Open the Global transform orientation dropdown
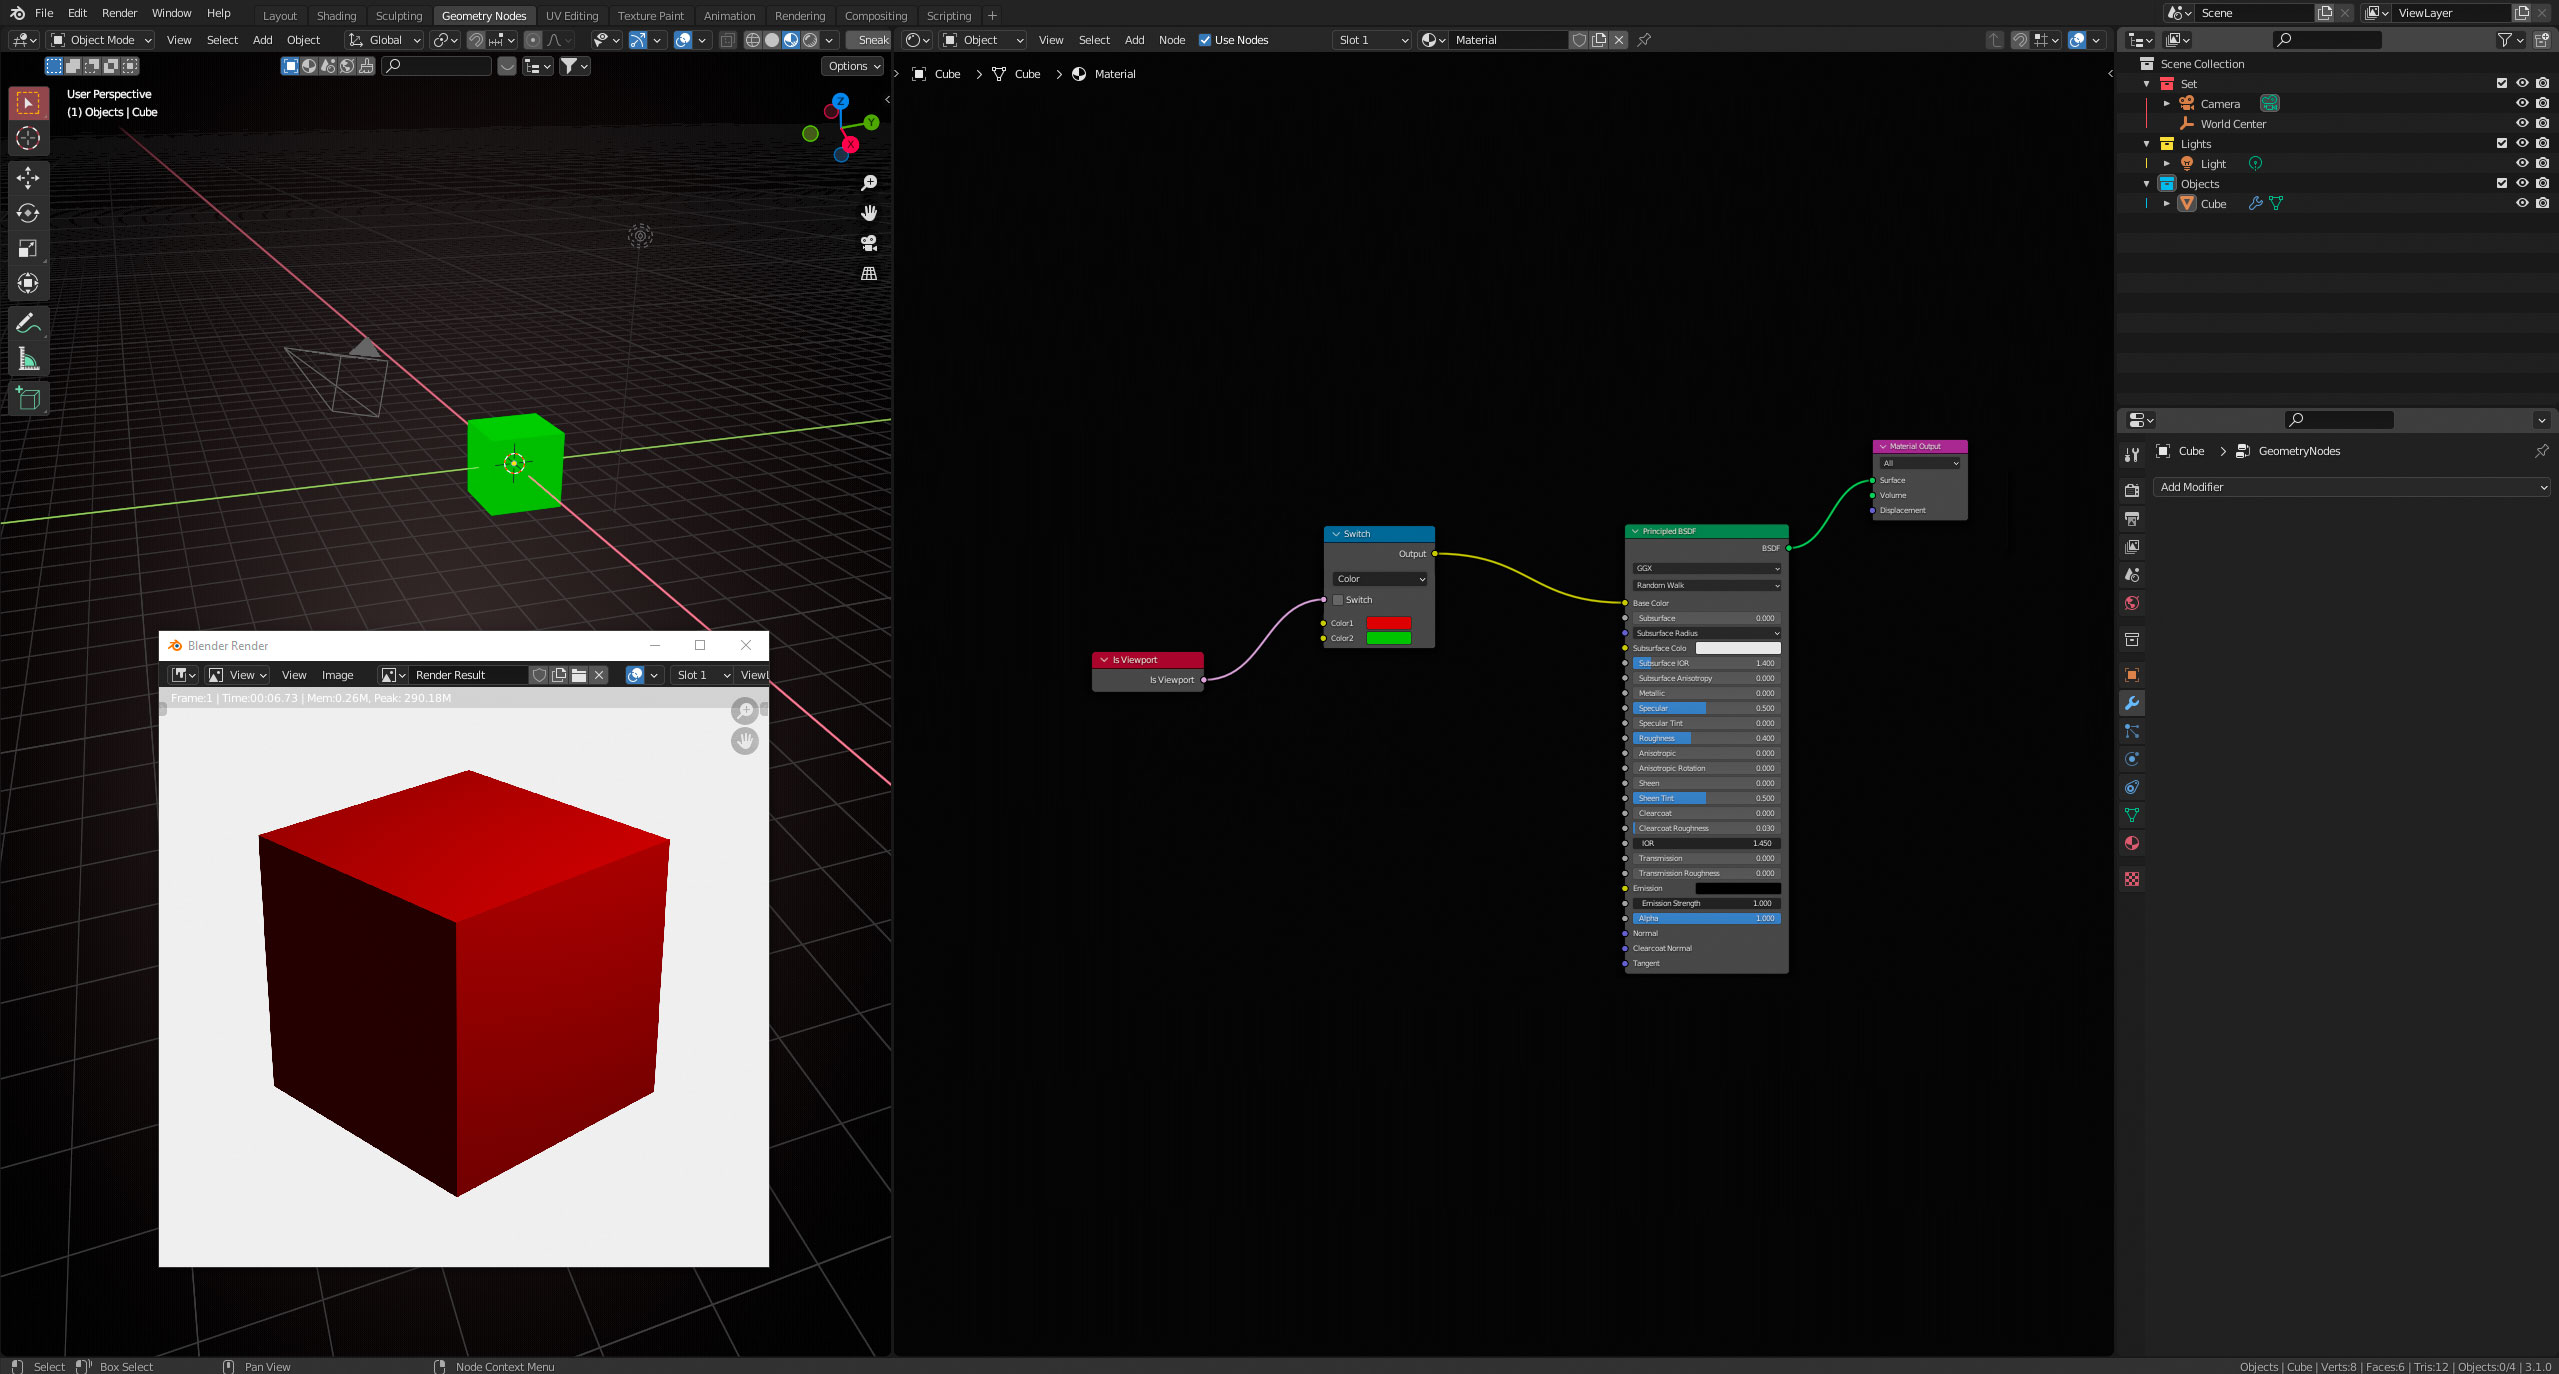The image size is (2559, 1374). click(385, 40)
